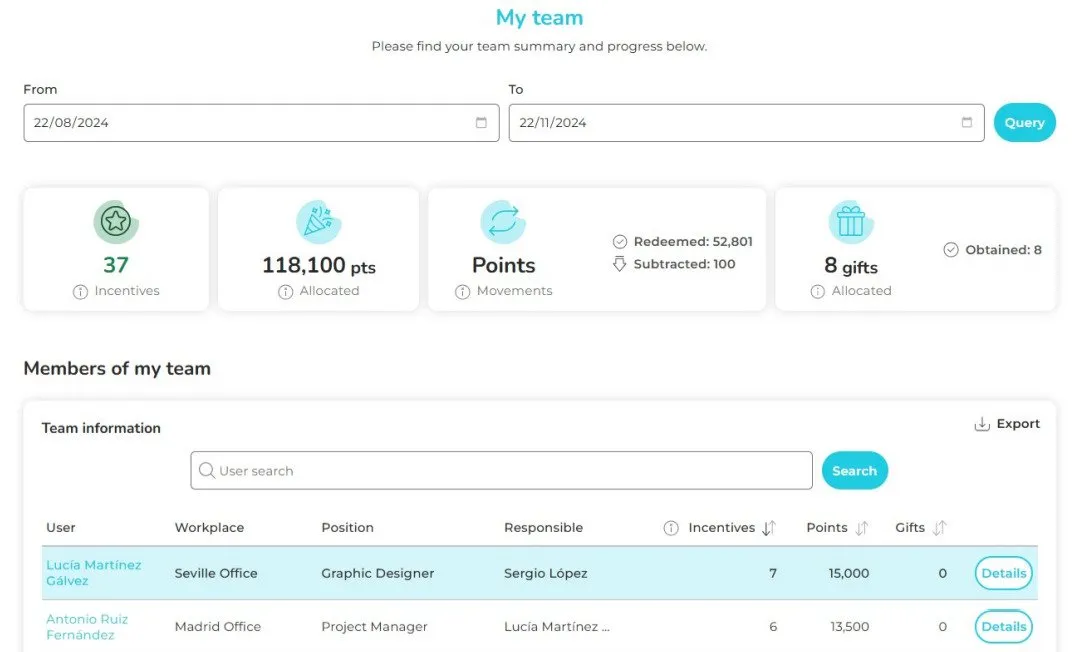This screenshot has height=652, width=1075.
Task: View Details for Antonio Ruiz Fernández
Action: pos(1003,627)
